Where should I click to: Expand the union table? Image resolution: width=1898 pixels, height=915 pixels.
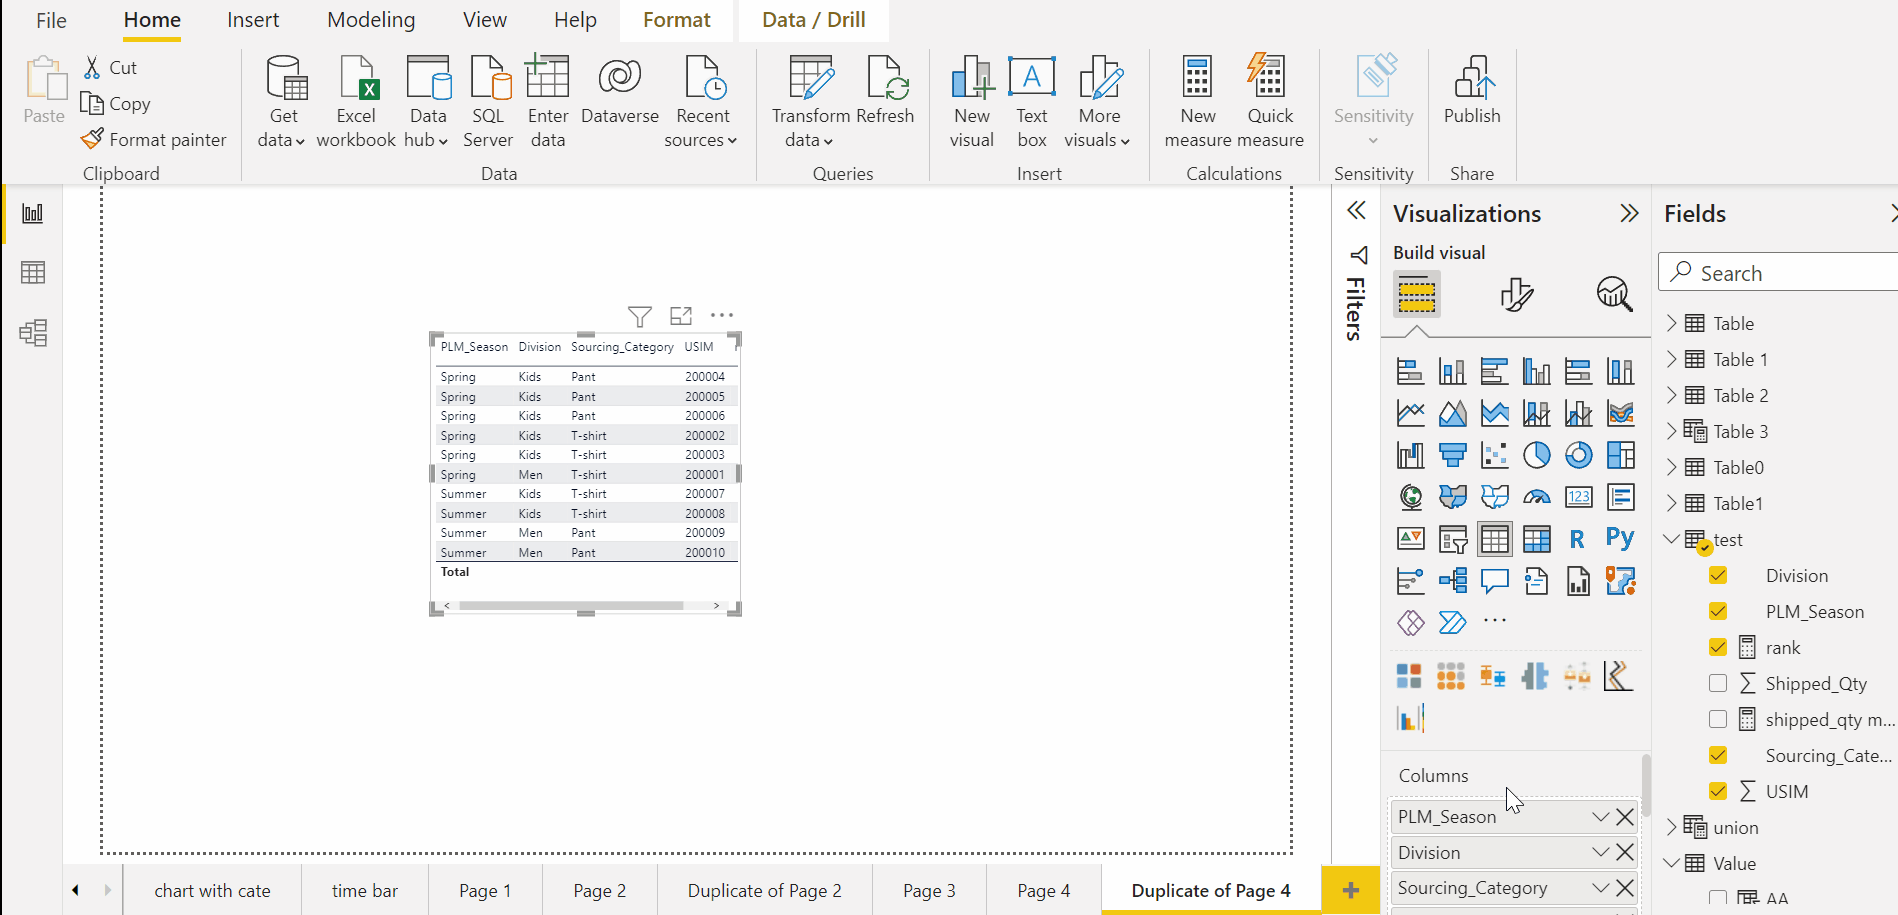(x=1673, y=827)
